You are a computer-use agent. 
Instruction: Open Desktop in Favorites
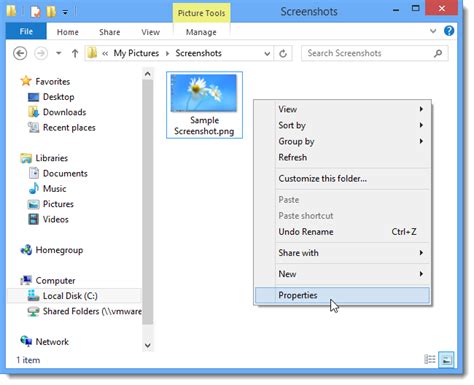coord(59,97)
